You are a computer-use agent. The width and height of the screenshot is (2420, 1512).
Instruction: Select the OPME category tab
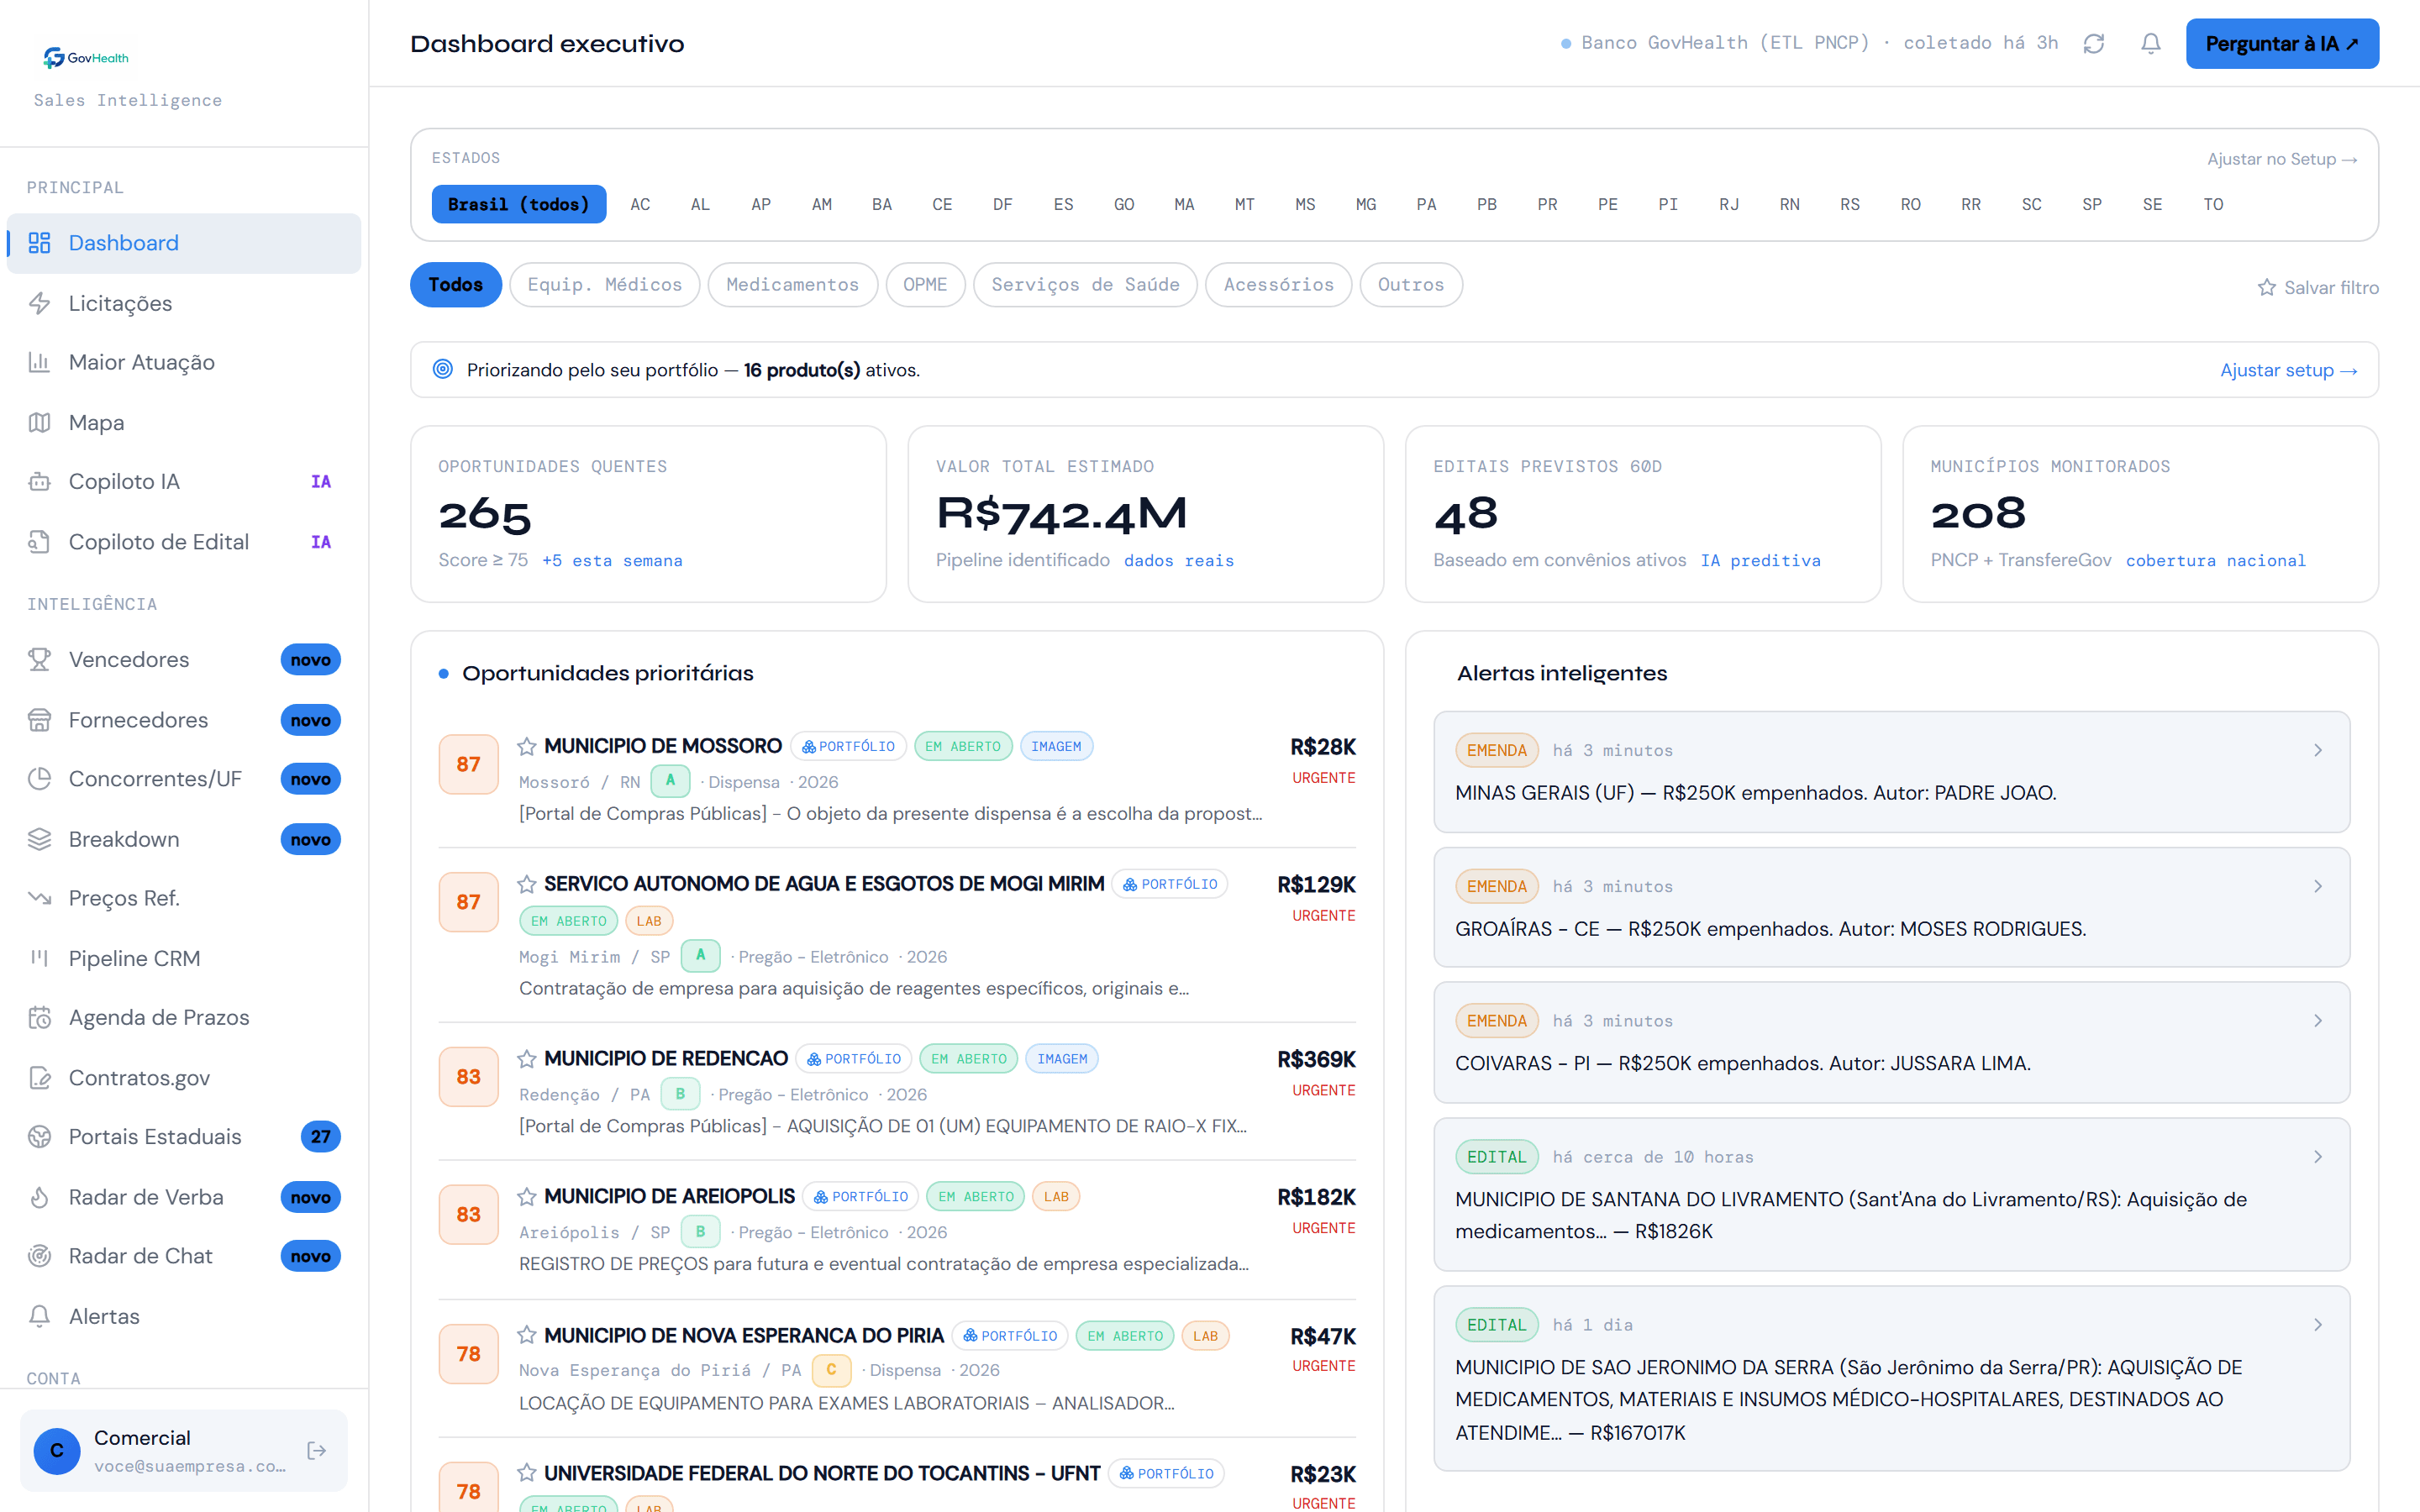[x=925, y=285]
